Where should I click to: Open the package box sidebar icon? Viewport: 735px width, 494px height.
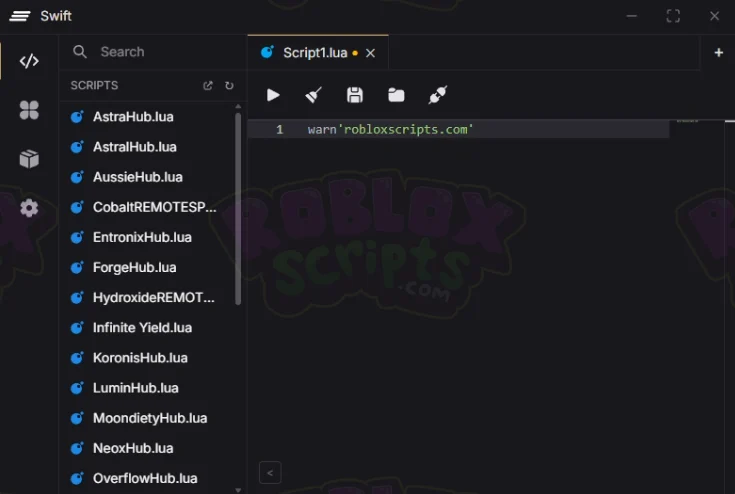(29, 159)
